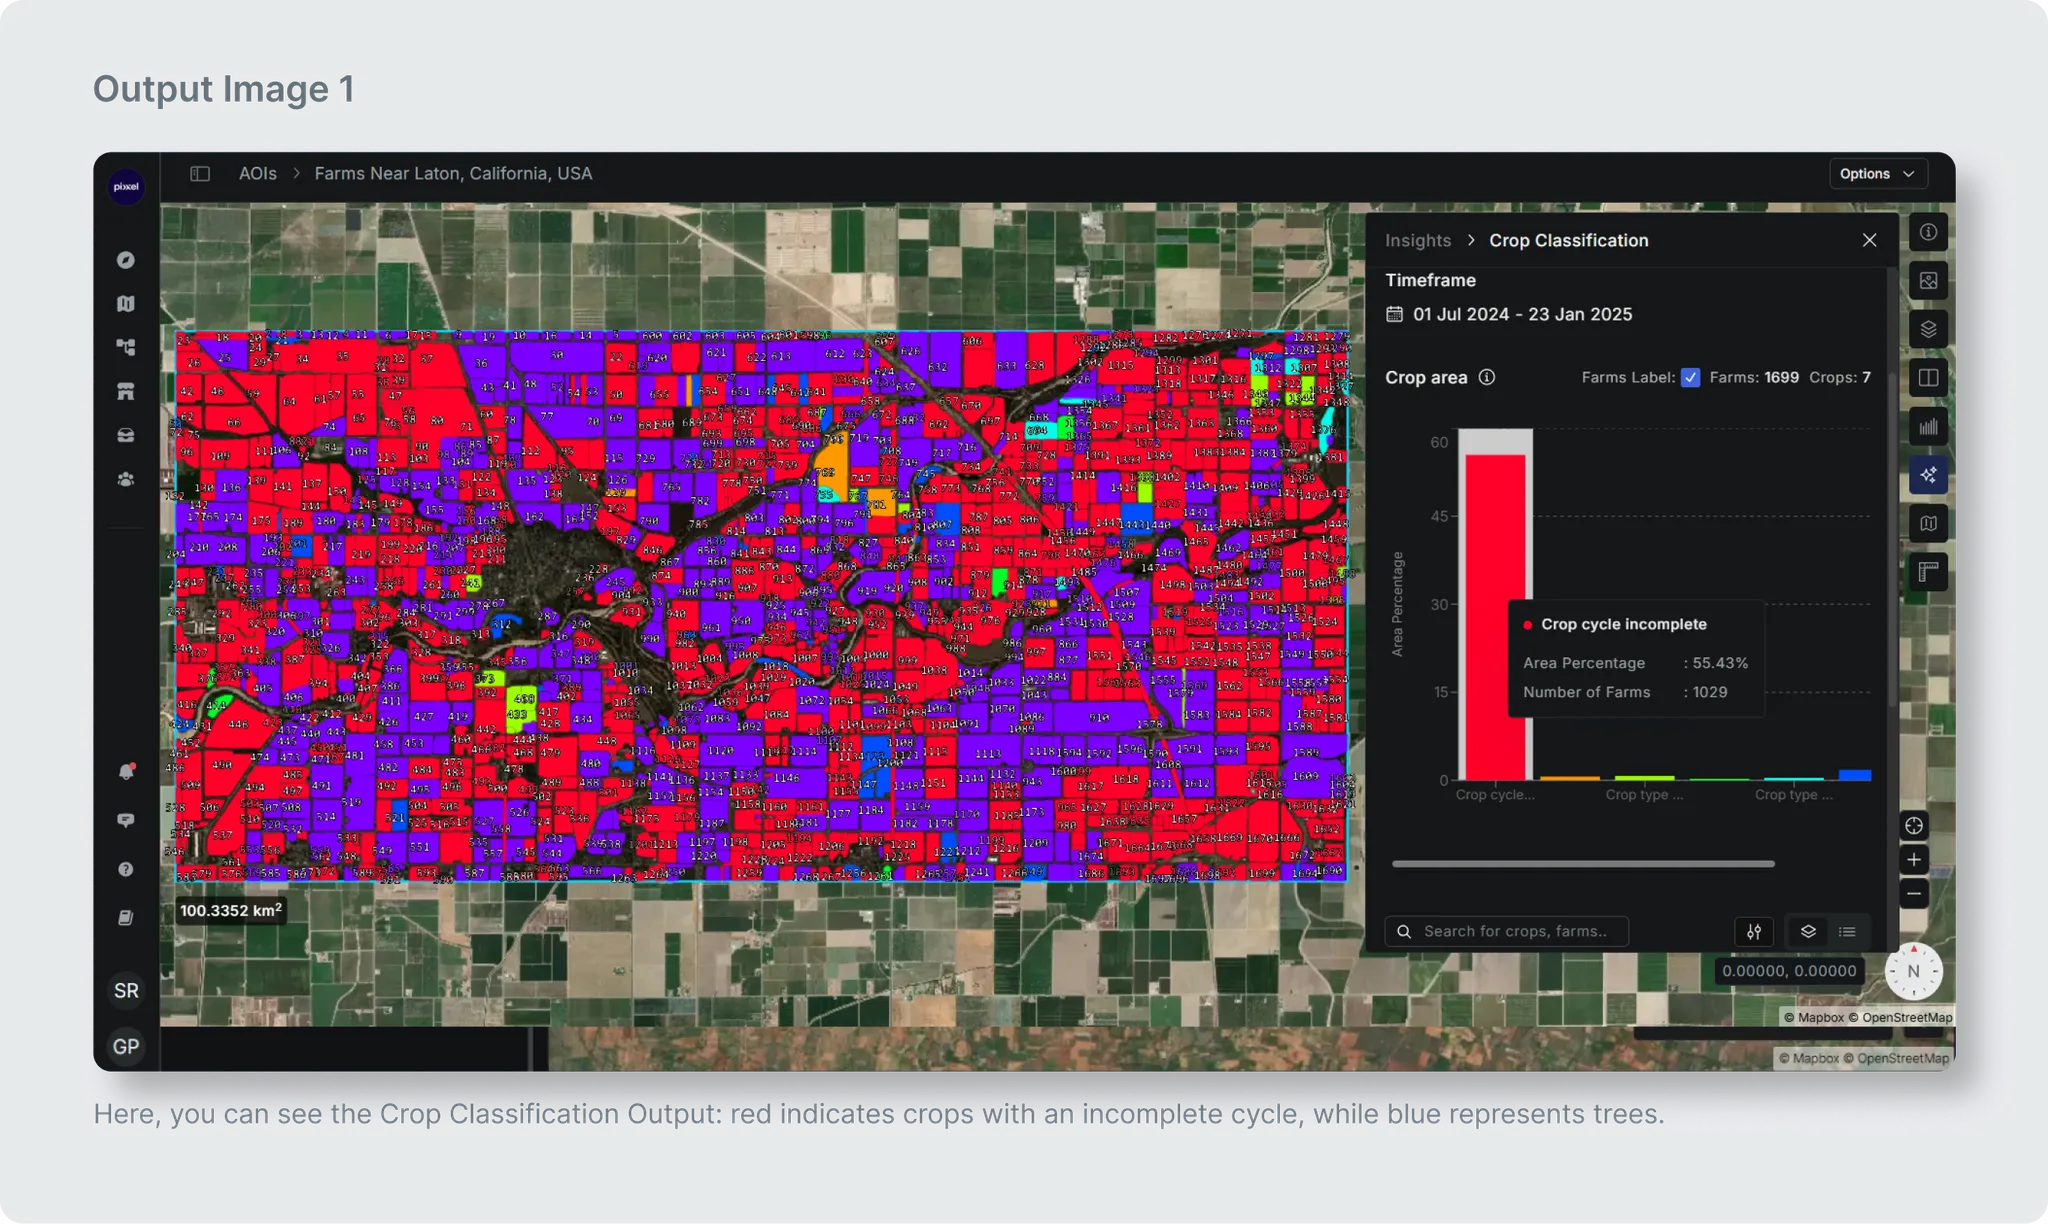Select the layers stack tool on right toolbar
The image size is (2048, 1224).
pos(1928,329)
